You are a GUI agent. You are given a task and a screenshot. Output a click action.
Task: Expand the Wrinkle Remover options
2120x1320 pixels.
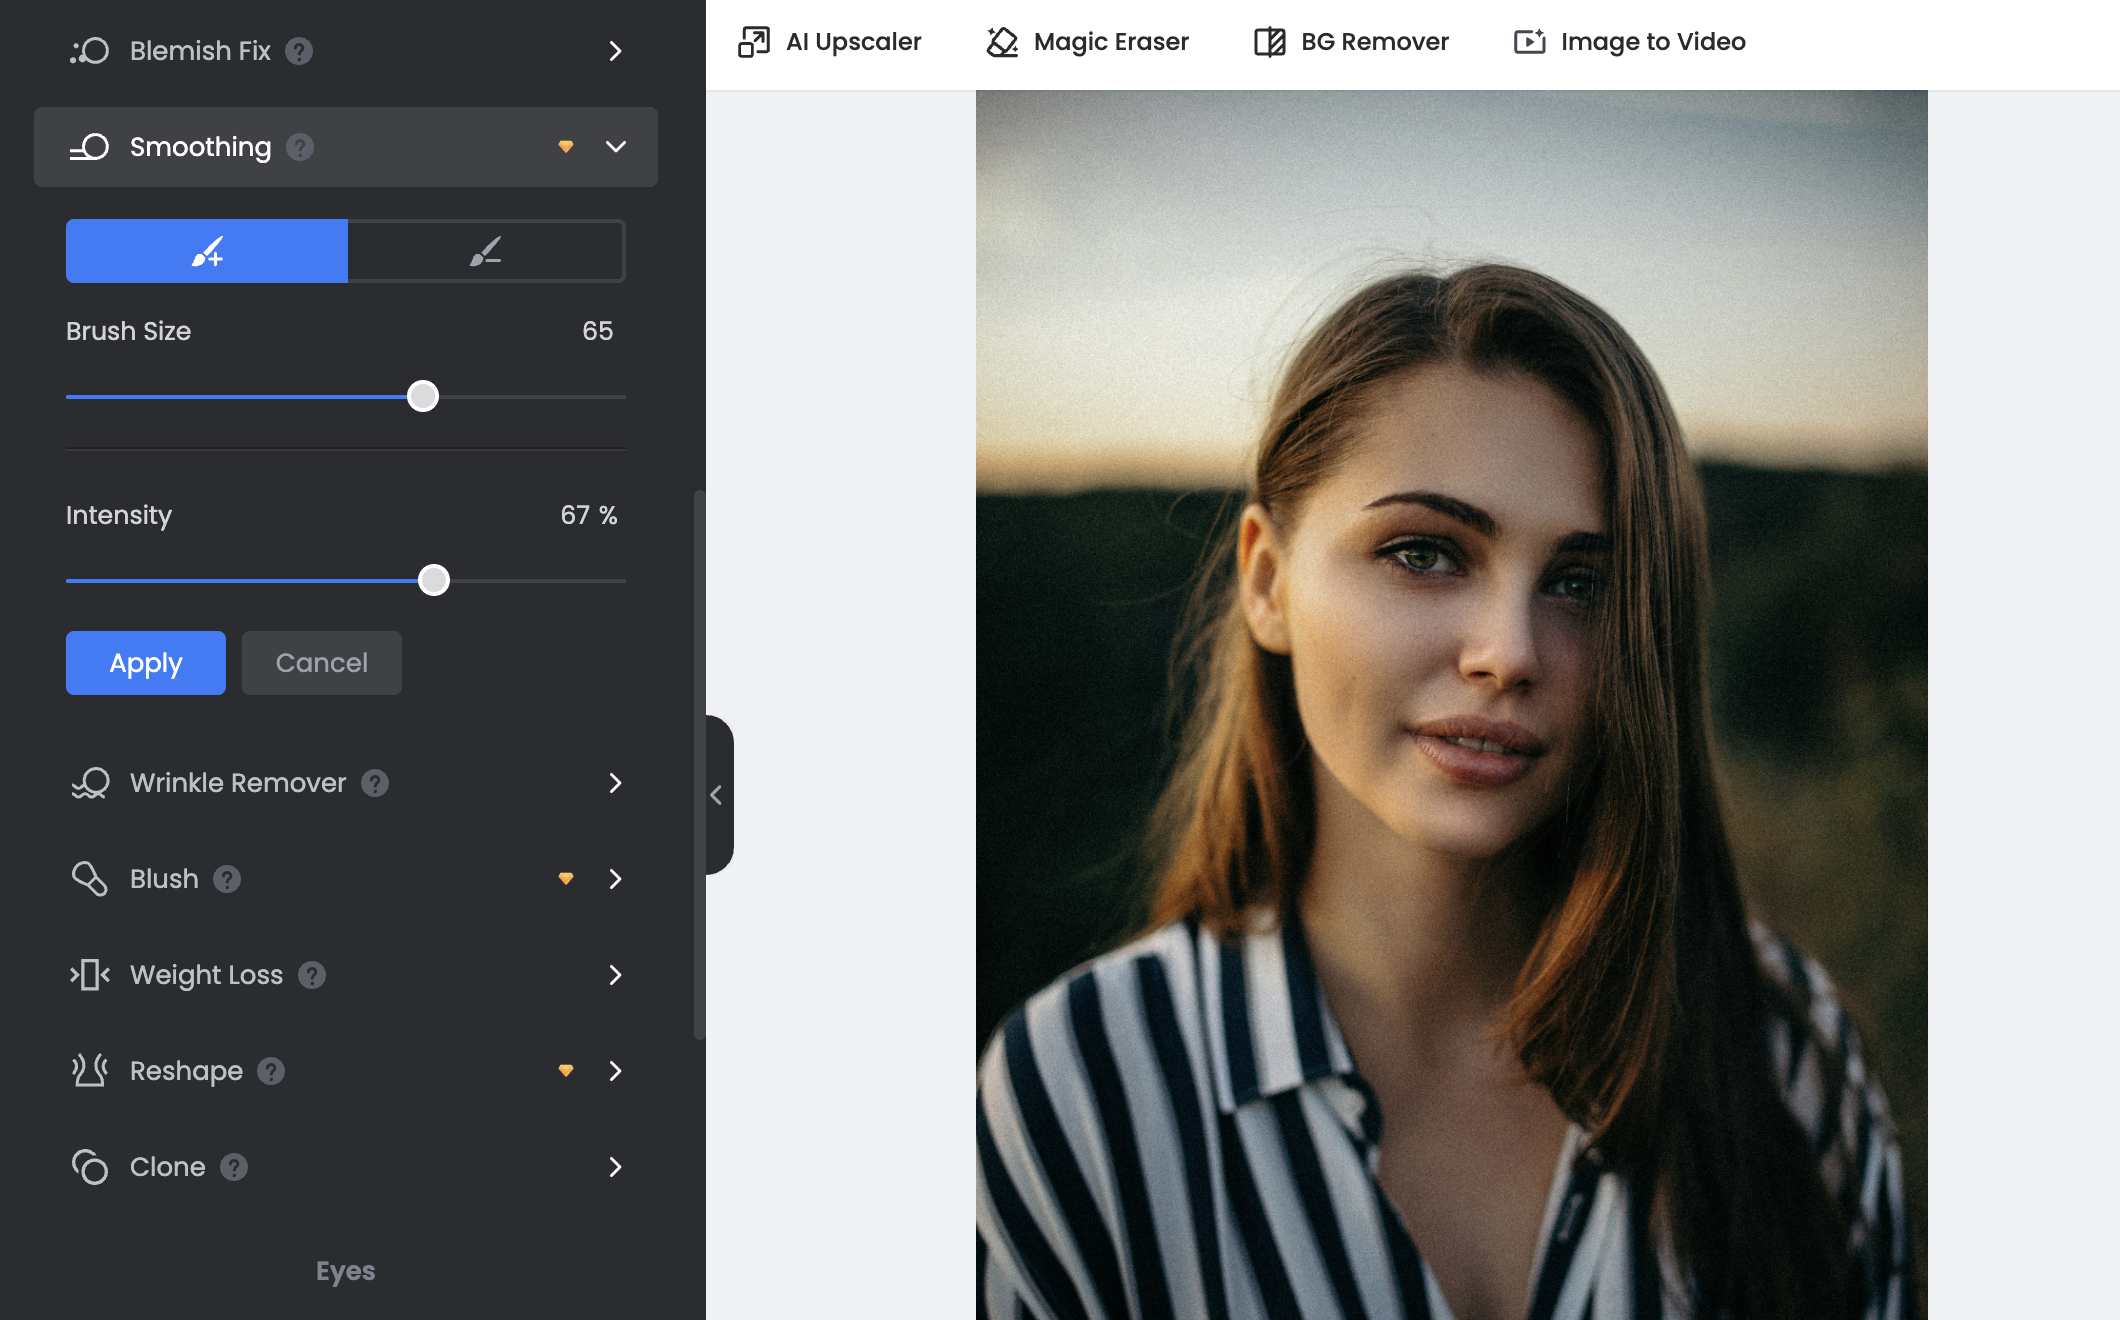616,783
